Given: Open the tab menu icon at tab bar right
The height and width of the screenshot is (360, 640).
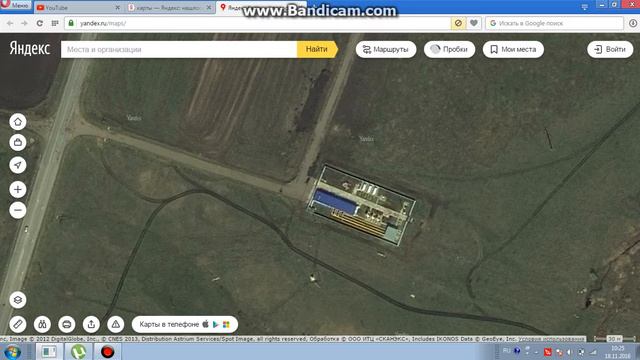Looking at the screenshot, I should [584, 7].
